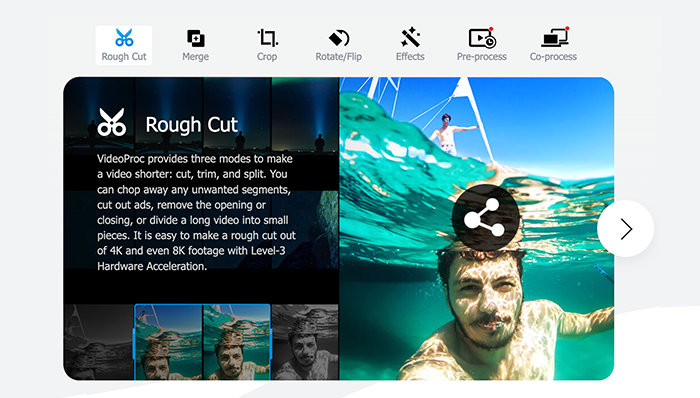700x398 pixels.
Task: Select the last grayscale filmstrip thumbnail
Action: pyautogui.click(x=305, y=342)
